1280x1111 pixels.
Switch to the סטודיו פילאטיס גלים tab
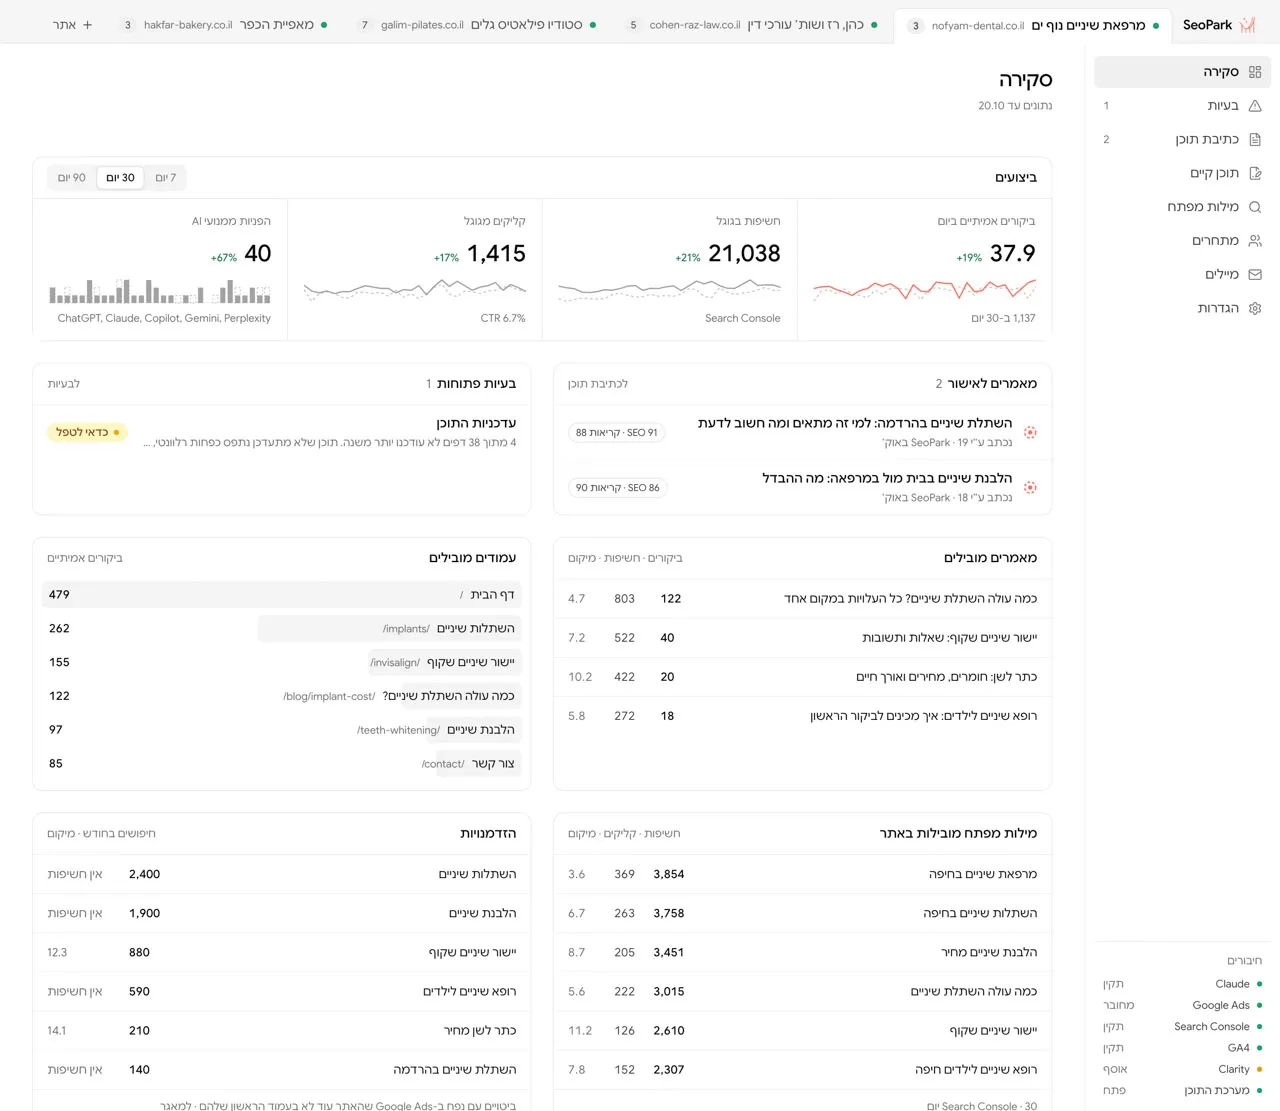[x=478, y=25]
